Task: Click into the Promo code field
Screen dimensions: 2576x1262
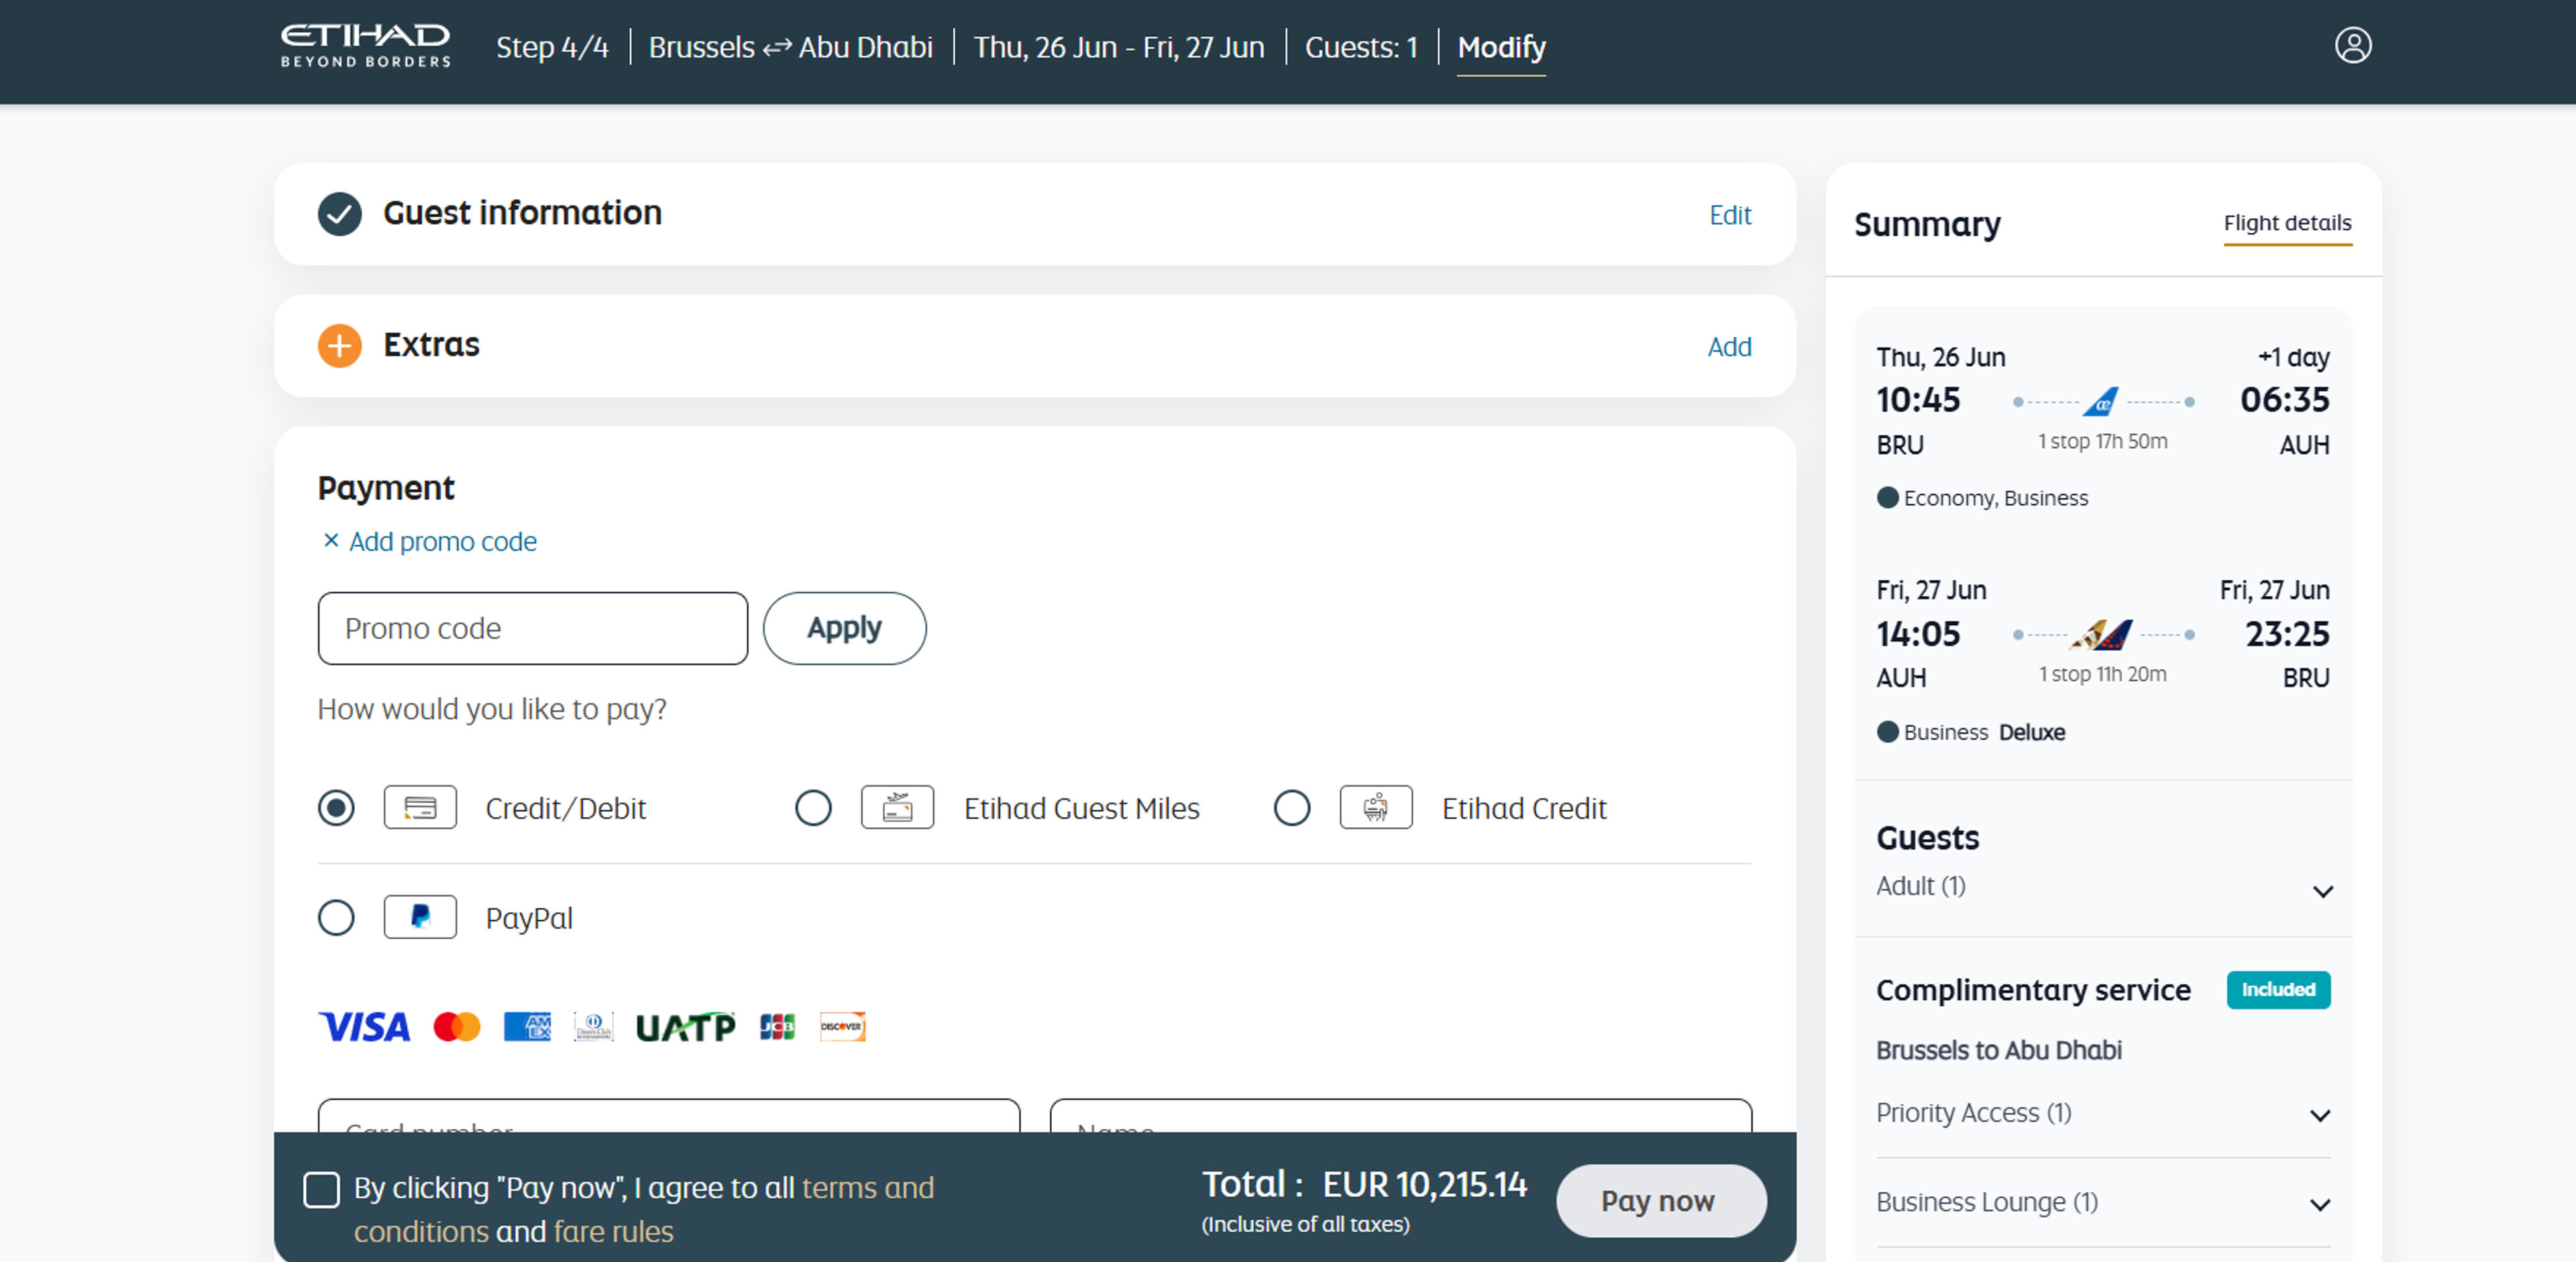Action: (x=532, y=628)
